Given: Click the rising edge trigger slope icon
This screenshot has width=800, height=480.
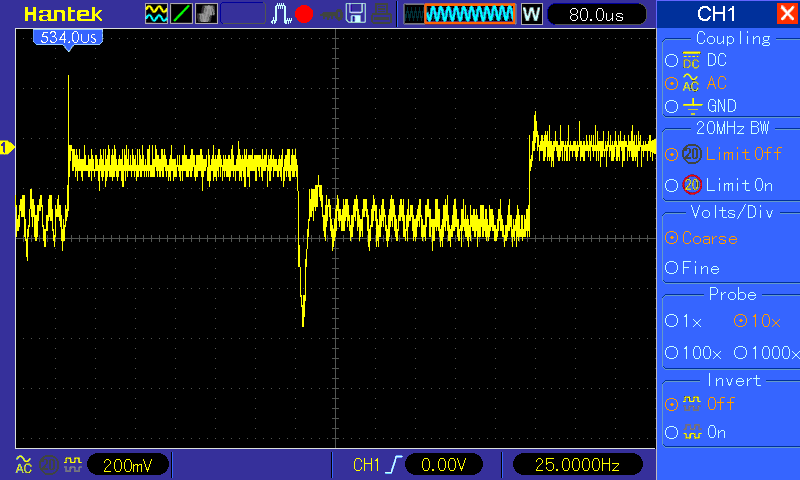Looking at the screenshot, I should (x=393, y=465).
